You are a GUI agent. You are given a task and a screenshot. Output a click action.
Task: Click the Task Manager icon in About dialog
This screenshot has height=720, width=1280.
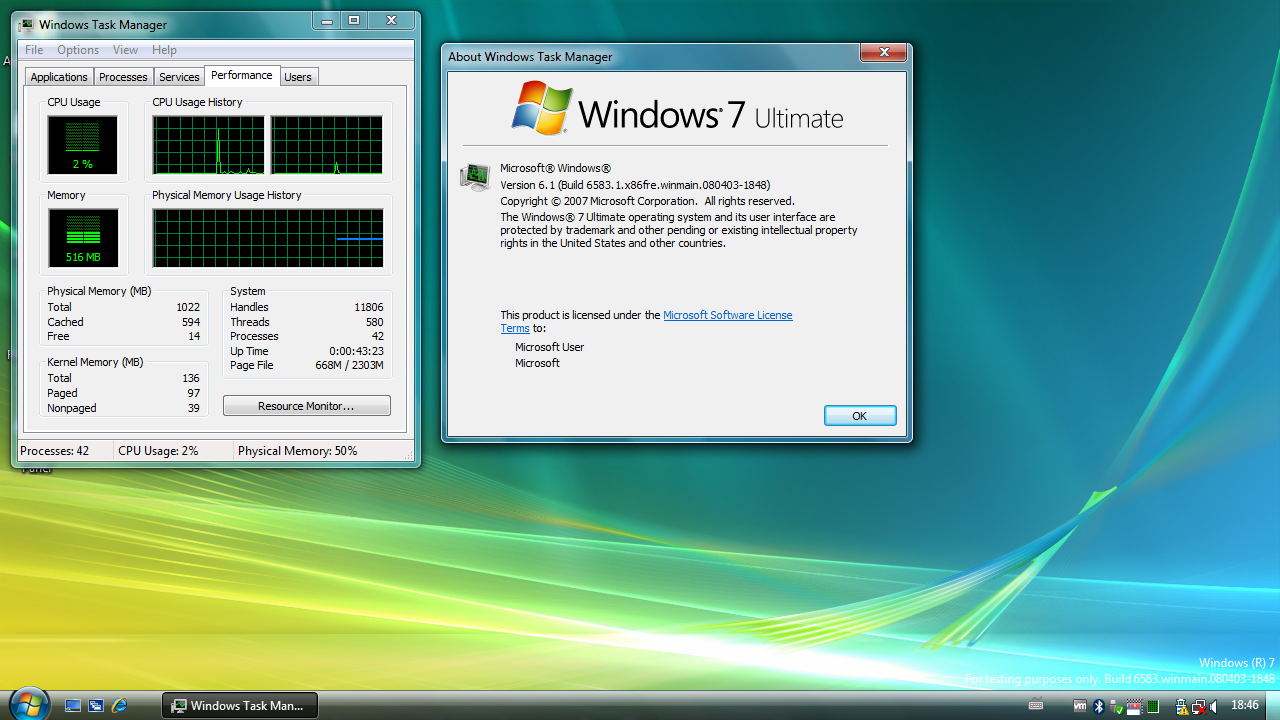(475, 177)
